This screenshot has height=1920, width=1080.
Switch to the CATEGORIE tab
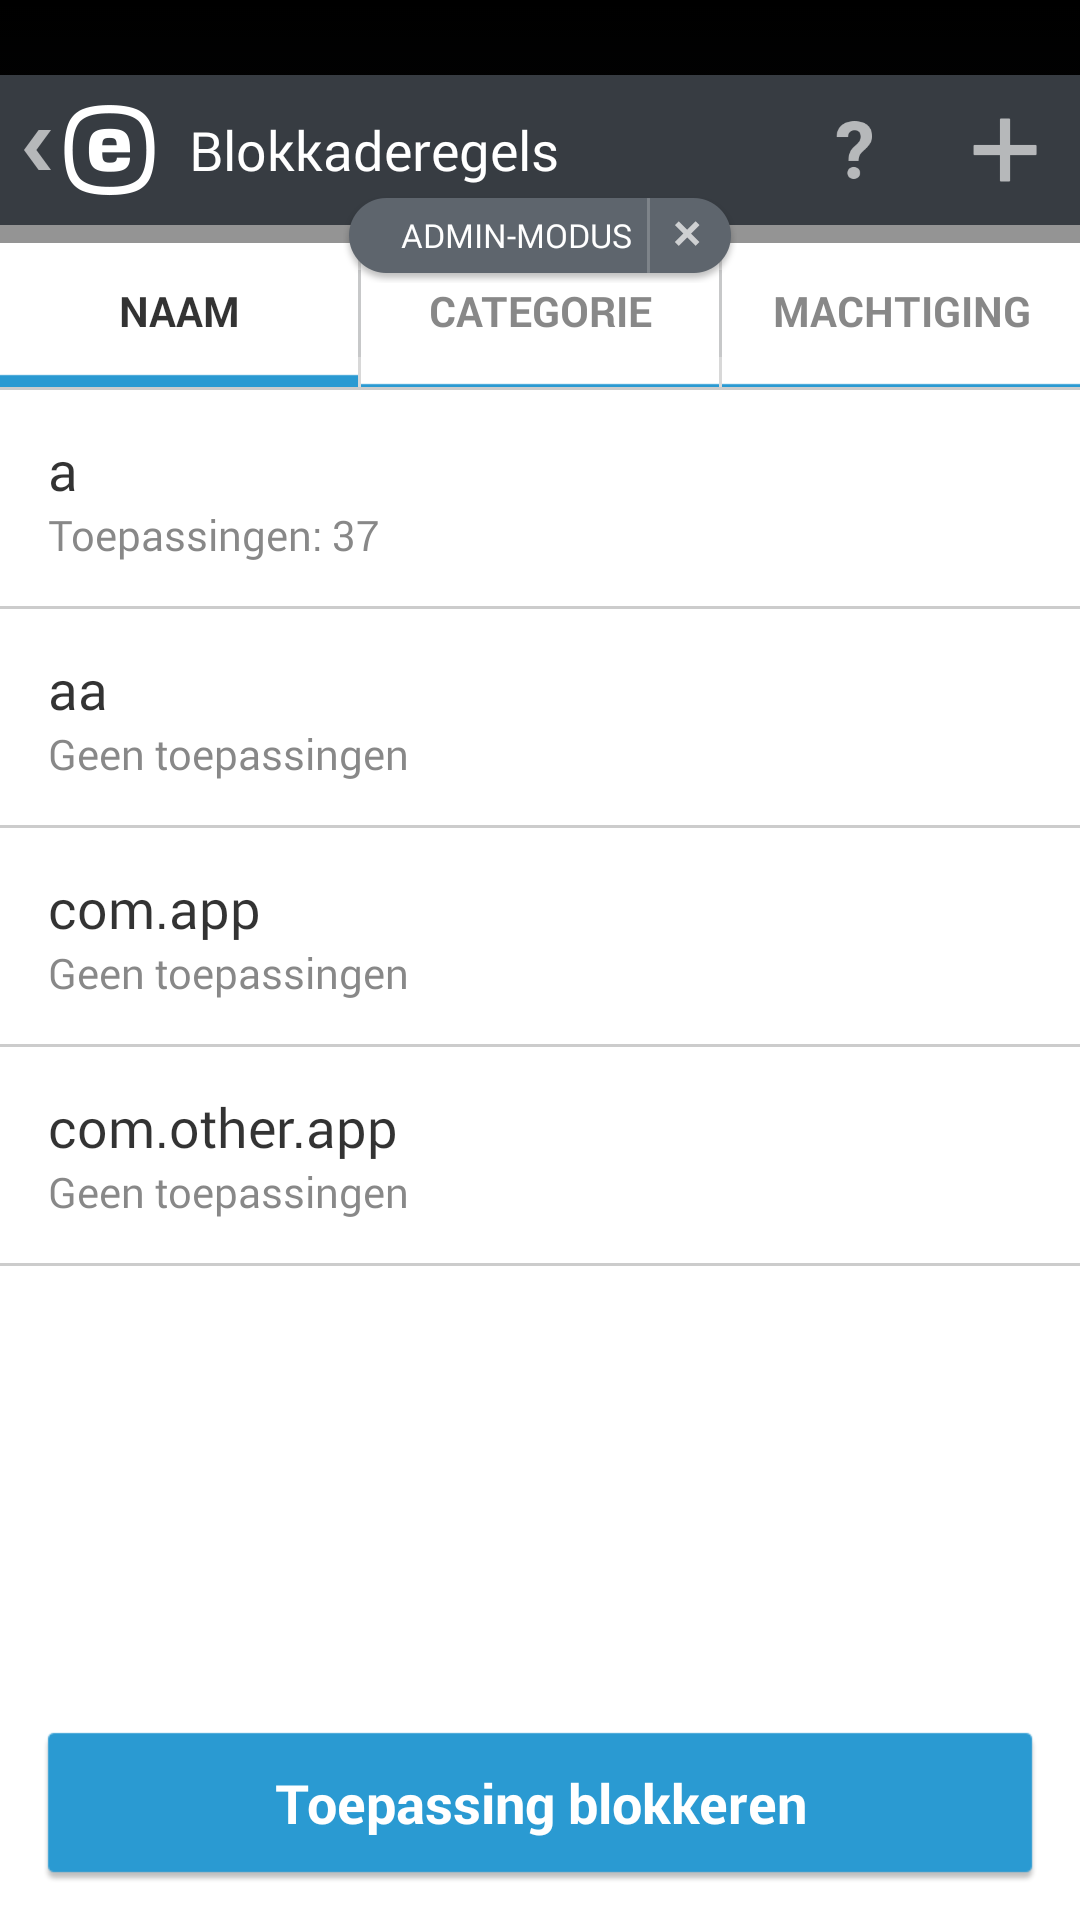[x=540, y=313]
